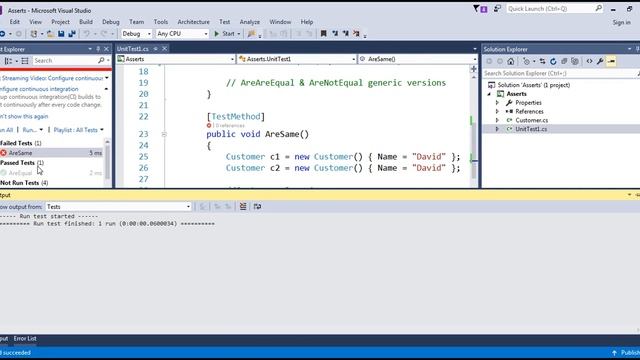Click the Clear Bookmarks toolbar icon

tap(356, 34)
